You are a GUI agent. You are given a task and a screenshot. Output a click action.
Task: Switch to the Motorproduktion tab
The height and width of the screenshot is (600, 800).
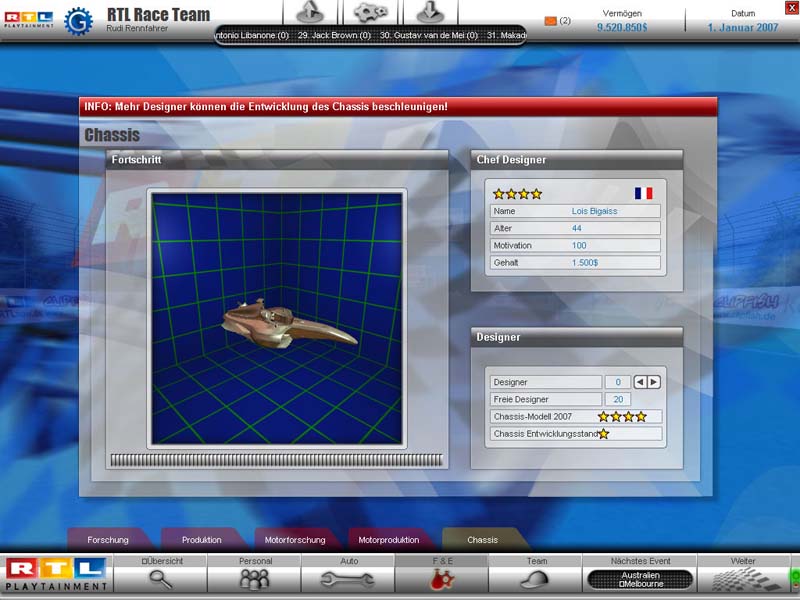pyautogui.click(x=389, y=540)
